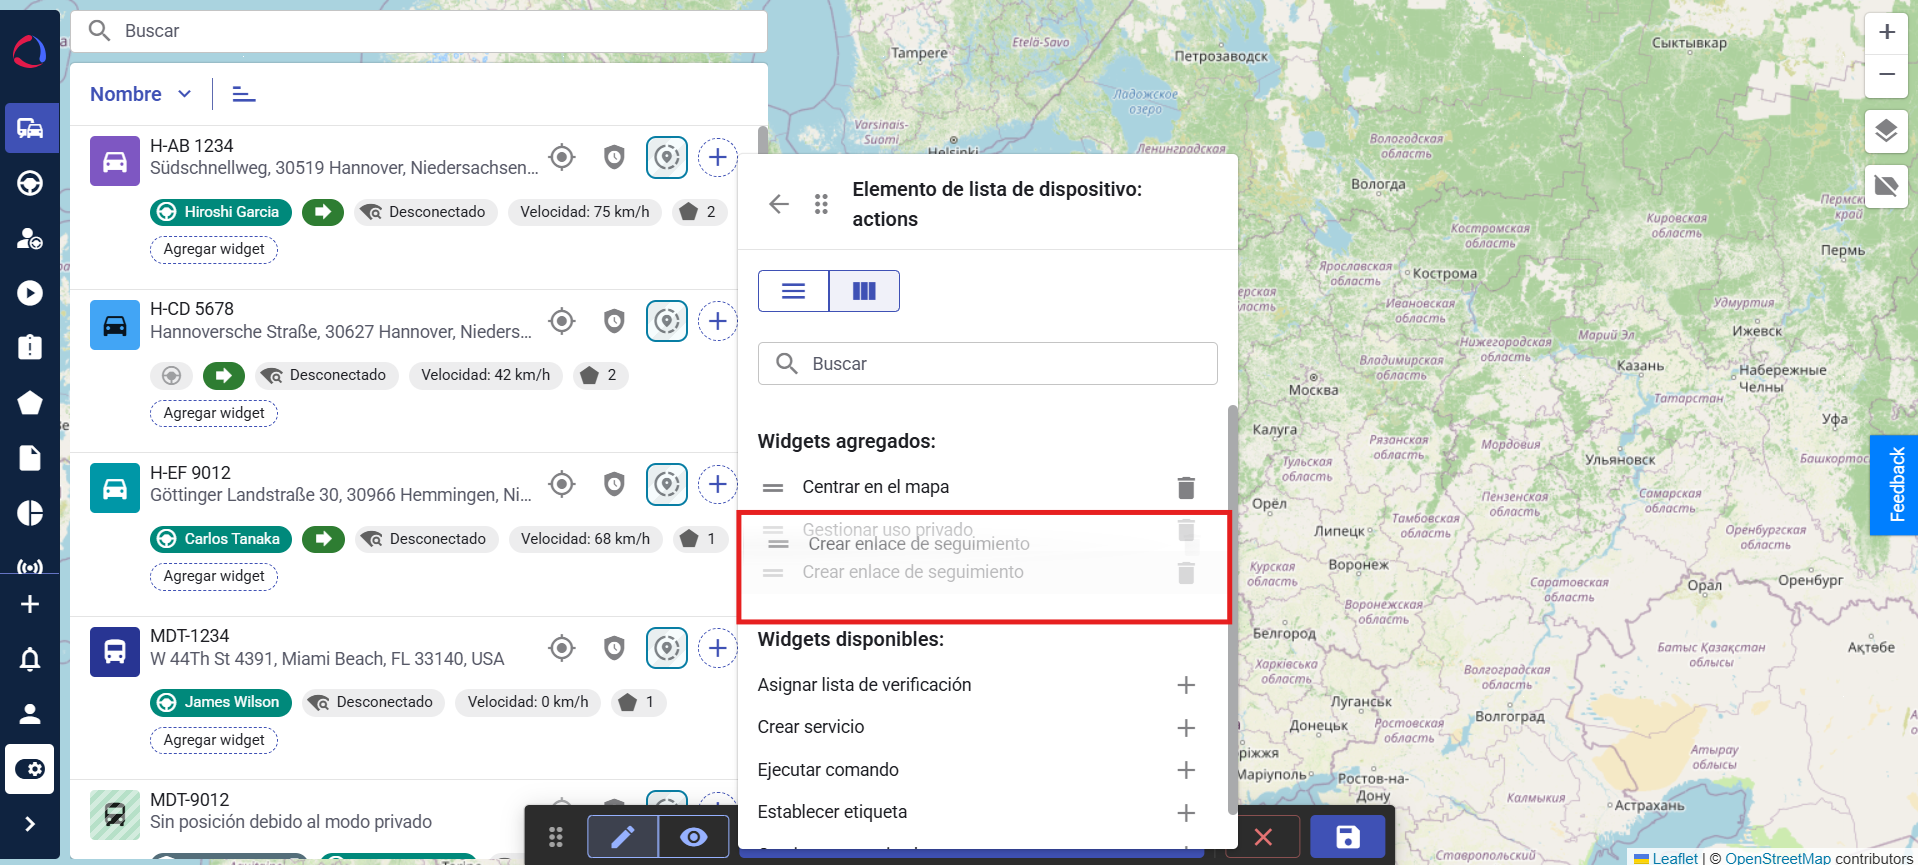Save the layout with the disk button

coord(1347,837)
